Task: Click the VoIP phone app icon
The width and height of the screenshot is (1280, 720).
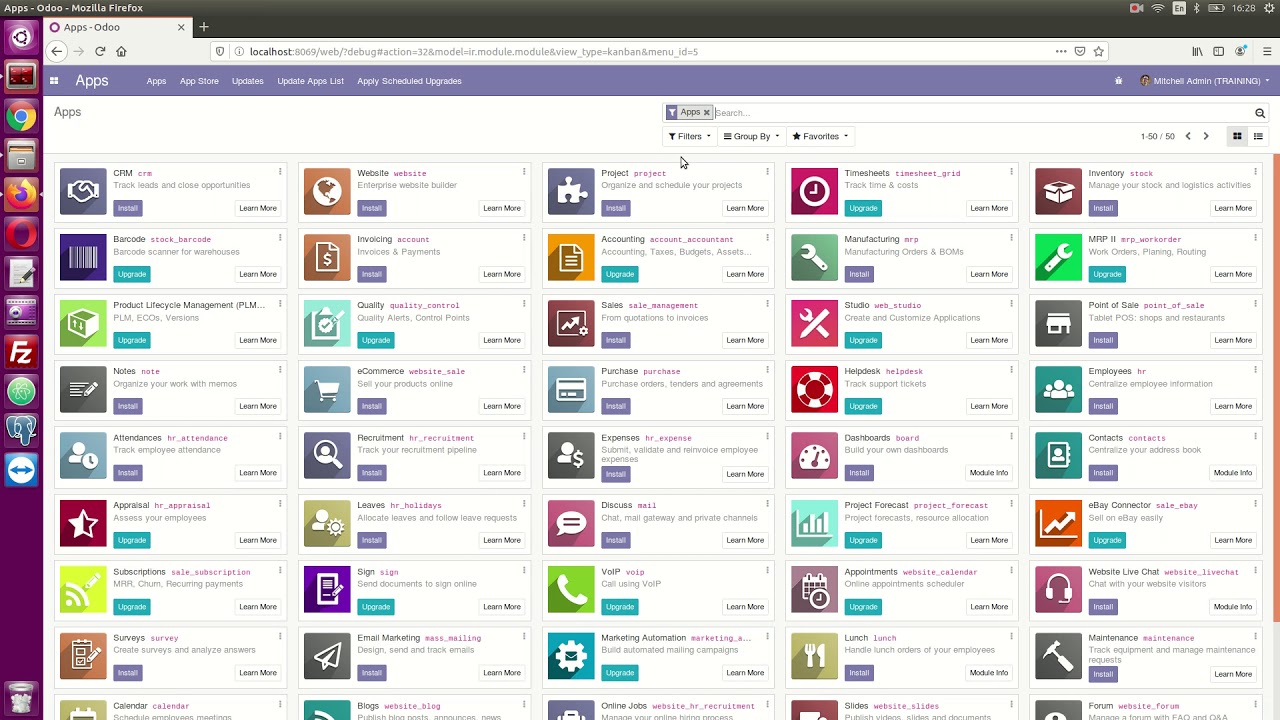Action: [571, 590]
